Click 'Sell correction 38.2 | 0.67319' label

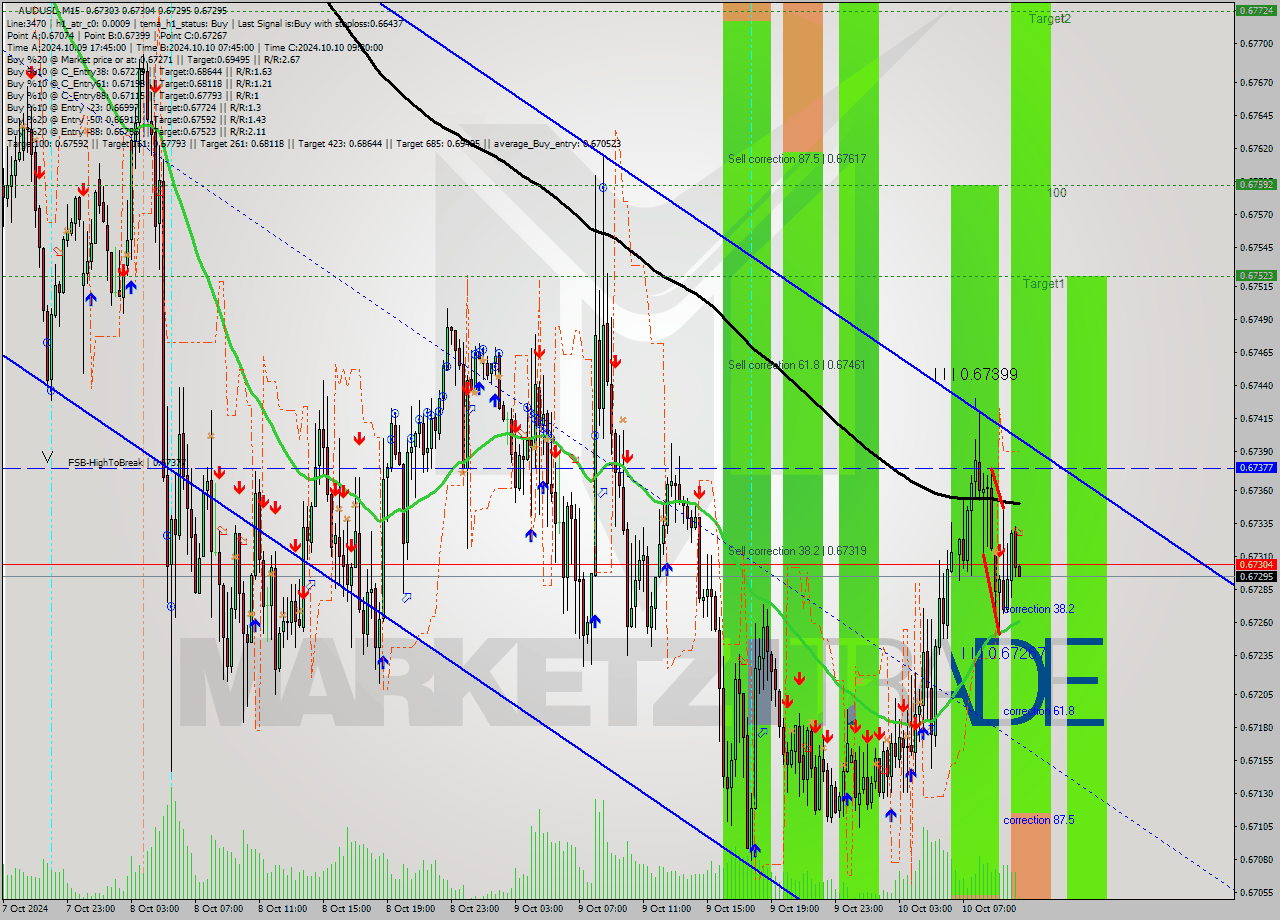click(x=797, y=551)
